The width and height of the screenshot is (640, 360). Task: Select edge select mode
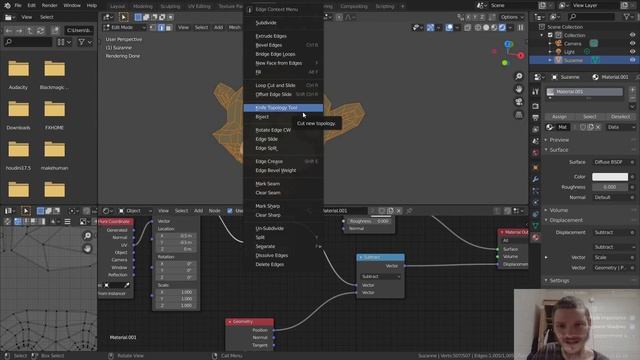pyautogui.click(x=161, y=27)
